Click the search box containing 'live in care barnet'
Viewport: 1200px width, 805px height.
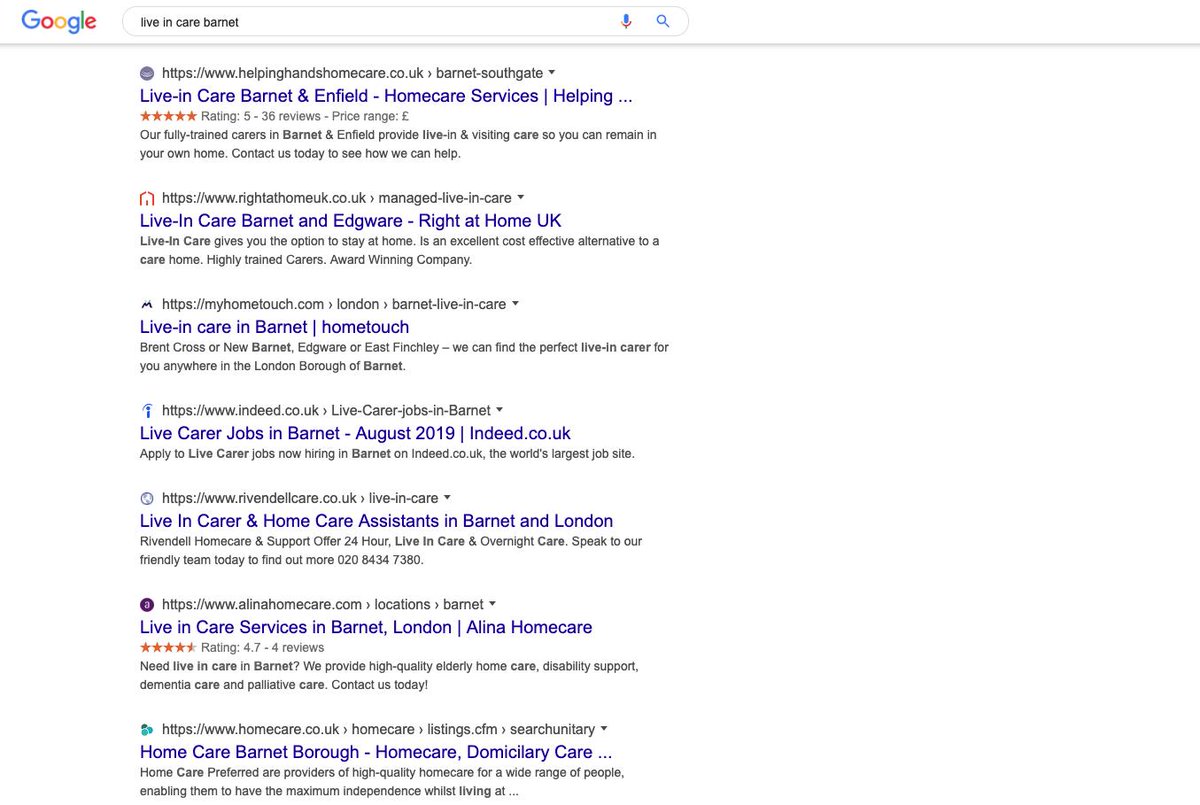pos(405,21)
